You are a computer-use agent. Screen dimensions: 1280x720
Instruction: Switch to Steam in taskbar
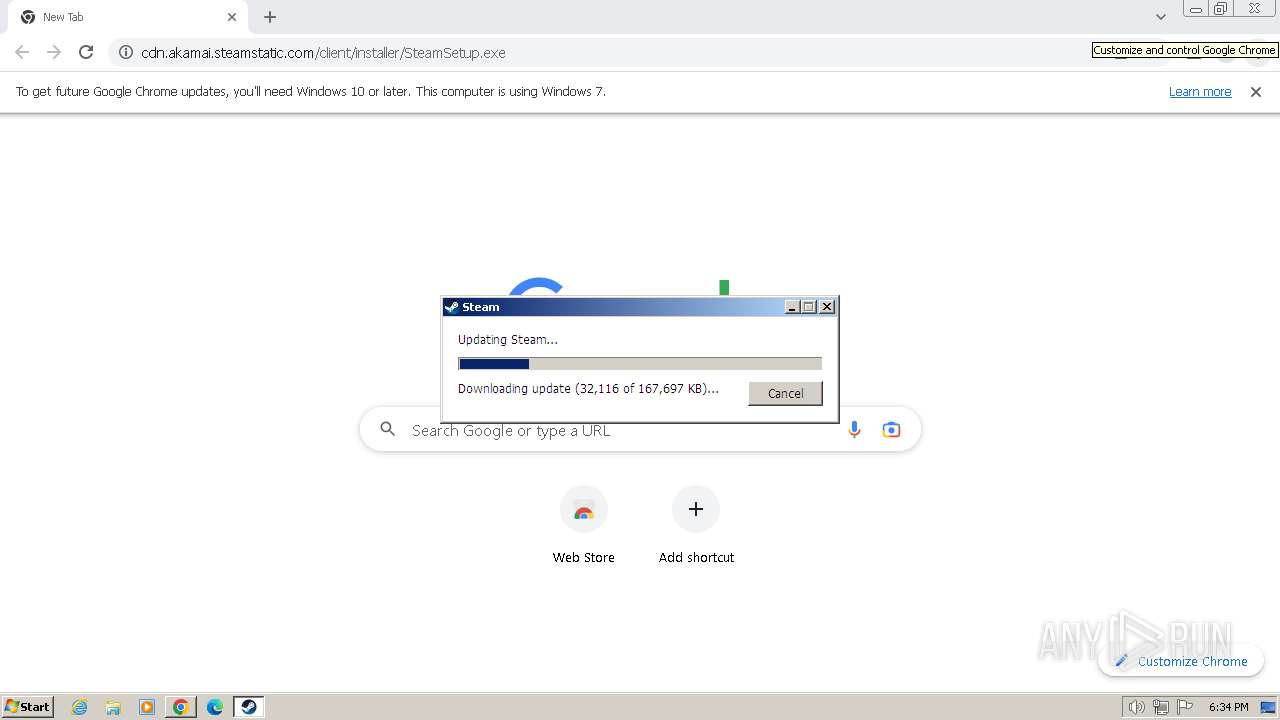[x=249, y=707]
